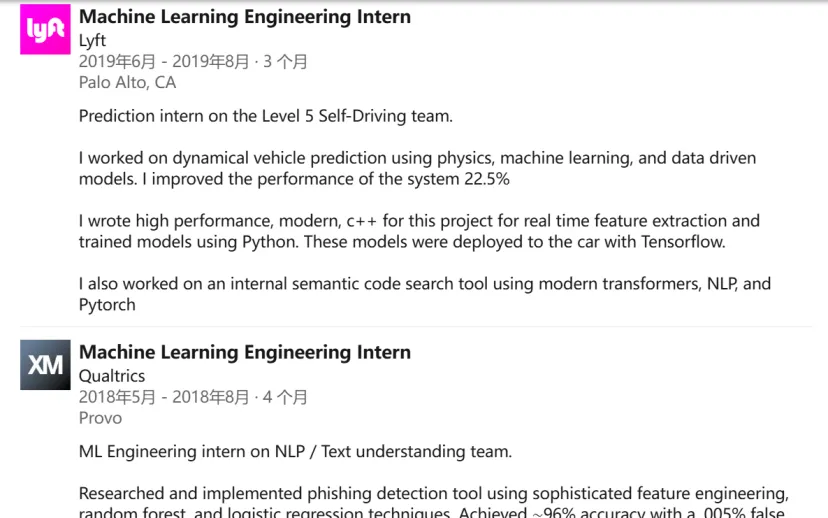This screenshot has width=828, height=518.
Task: Click the 2018年5月 - 2018年8月 date range
Action: pos(164,397)
